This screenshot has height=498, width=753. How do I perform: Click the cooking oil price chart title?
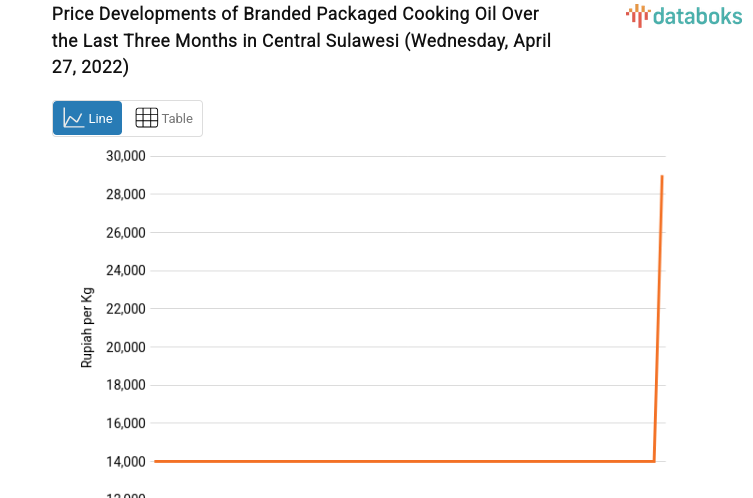(301, 40)
